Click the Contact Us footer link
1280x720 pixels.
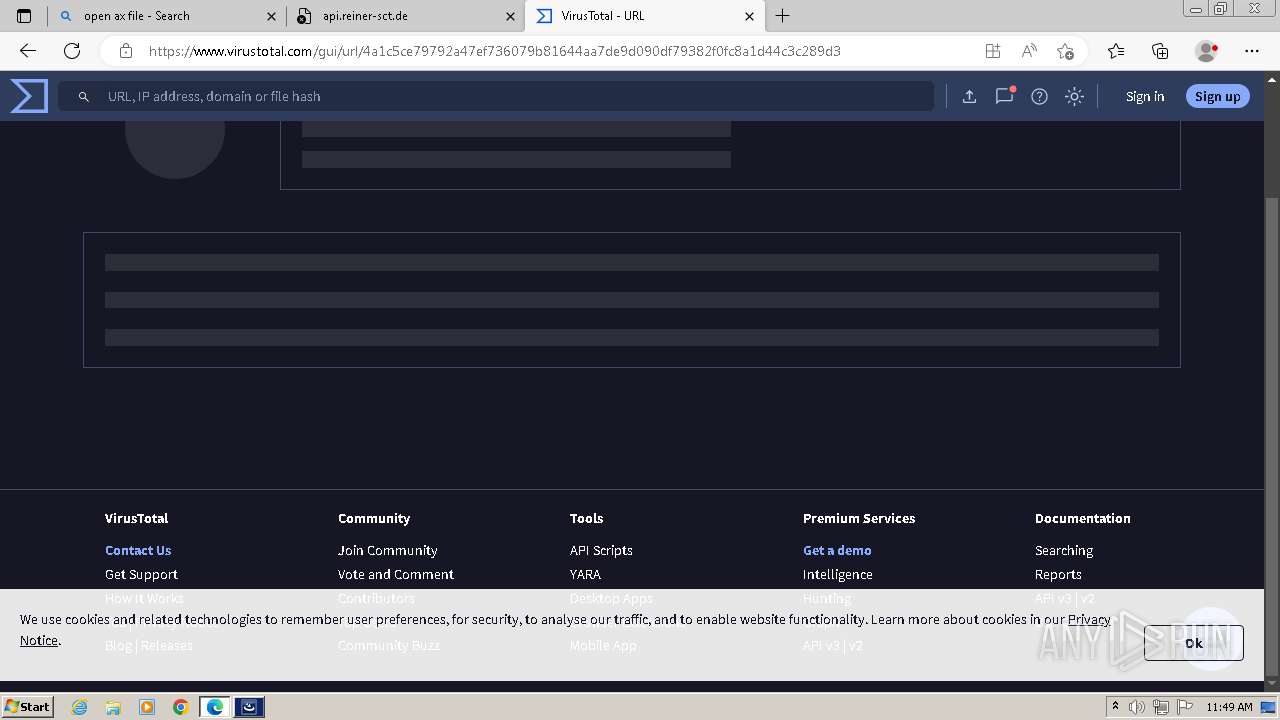point(138,550)
